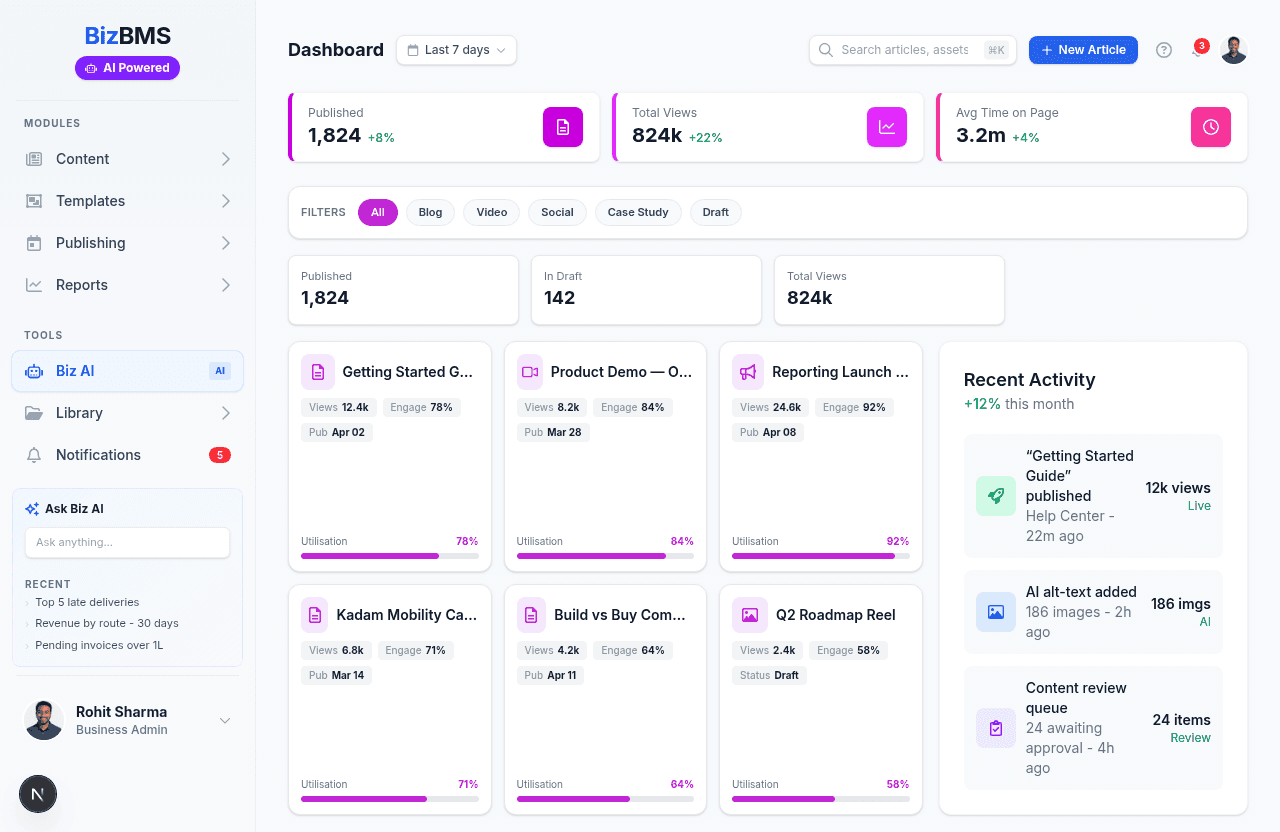This screenshot has height=832, width=1280.
Task: Select the Blog filter chip
Action: tap(430, 212)
